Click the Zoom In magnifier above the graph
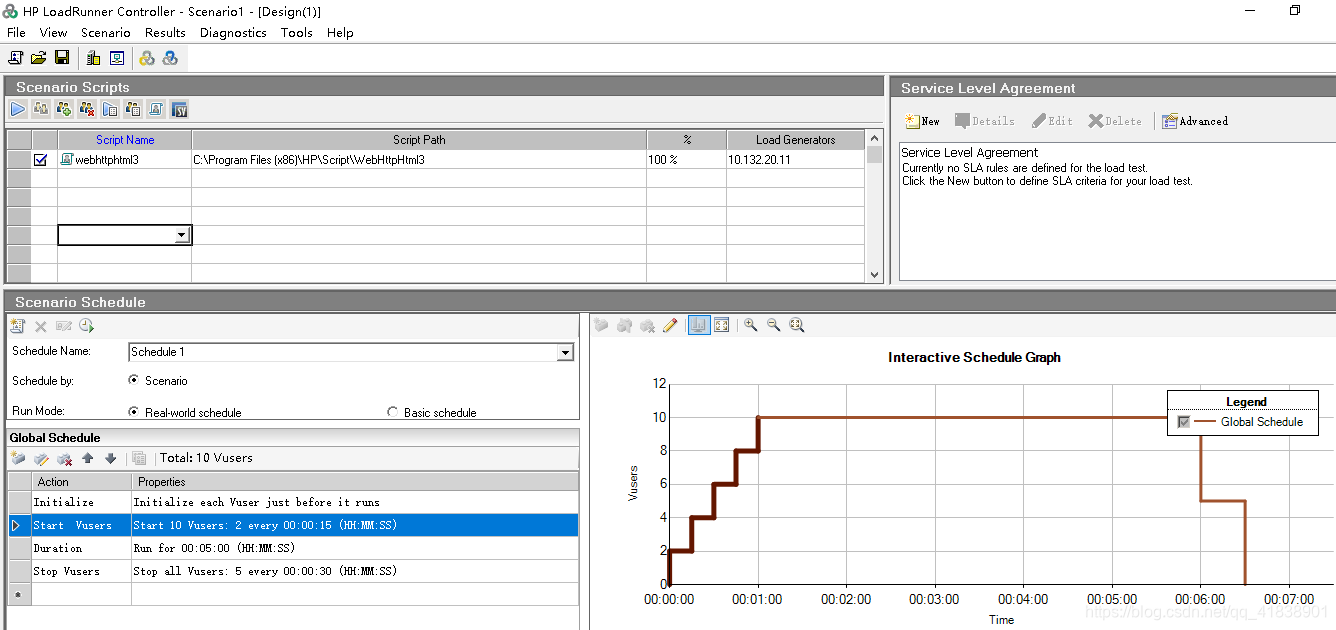The height and width of the screenshot is (630, 1336). point(751,325)
